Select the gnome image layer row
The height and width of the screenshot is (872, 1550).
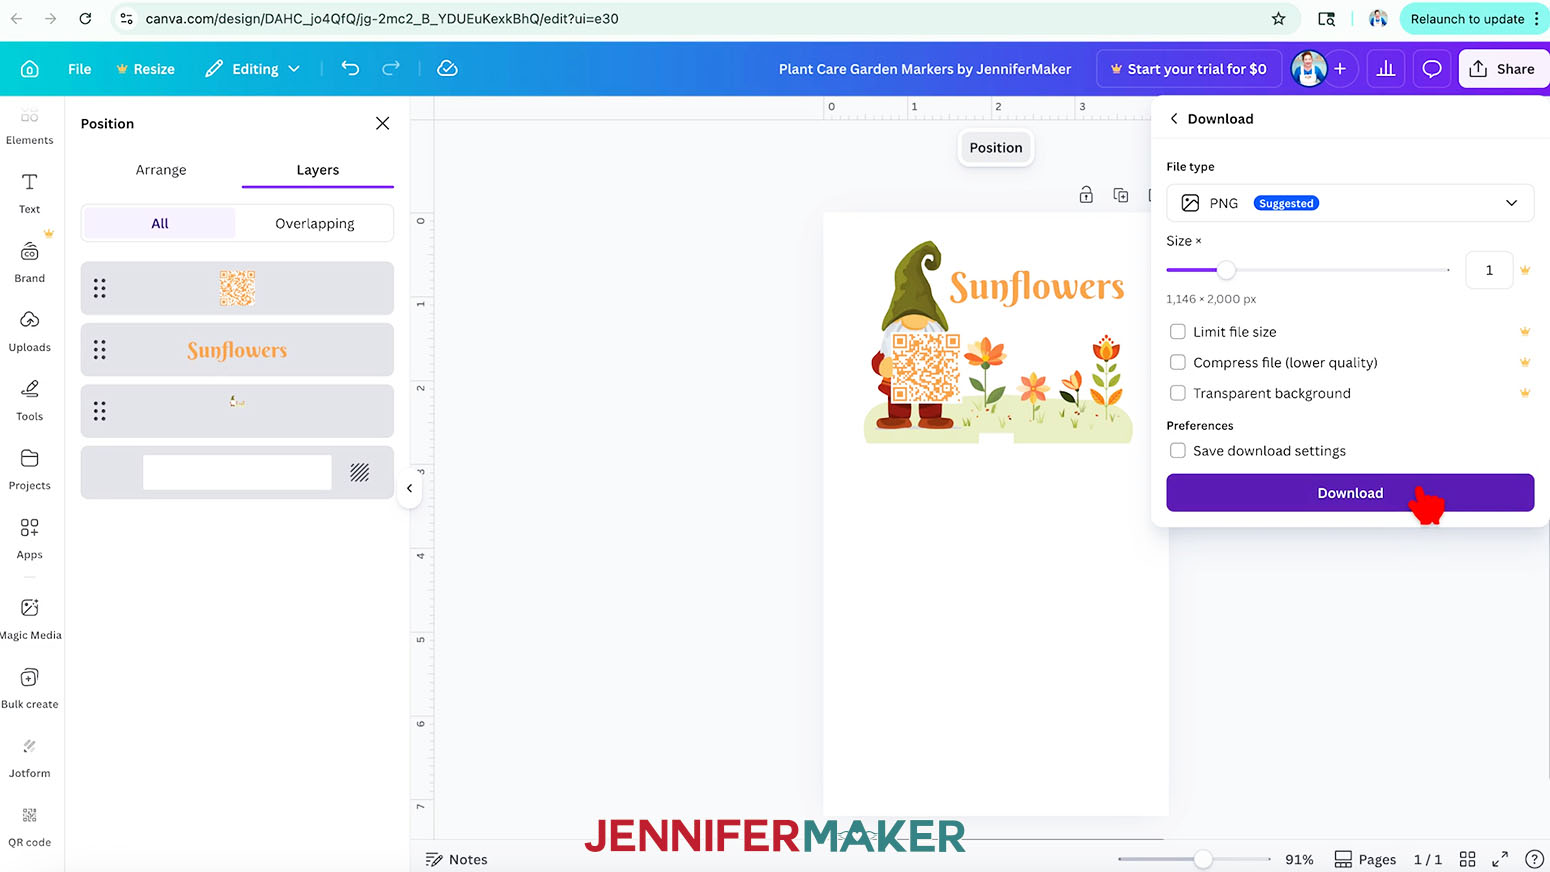(237, 411)
